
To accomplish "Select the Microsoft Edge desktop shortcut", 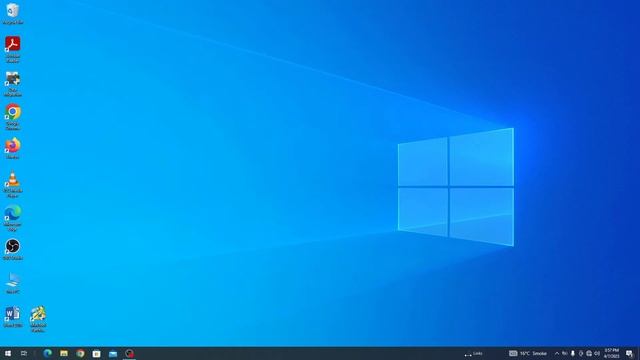I will [13, 219].
